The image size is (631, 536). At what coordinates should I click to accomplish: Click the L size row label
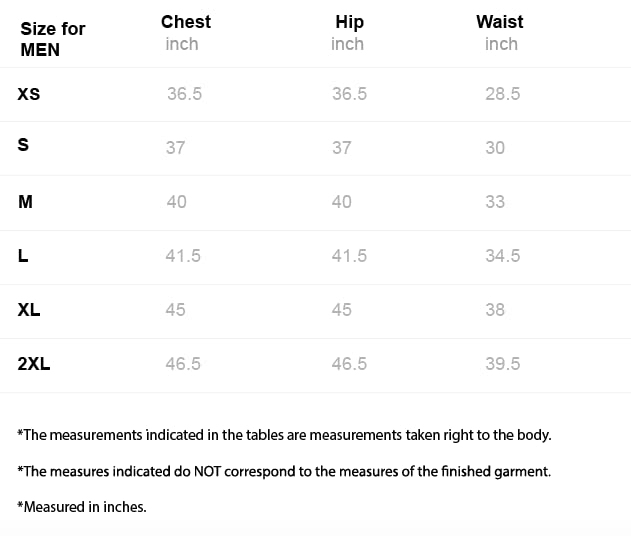point(23,256)
